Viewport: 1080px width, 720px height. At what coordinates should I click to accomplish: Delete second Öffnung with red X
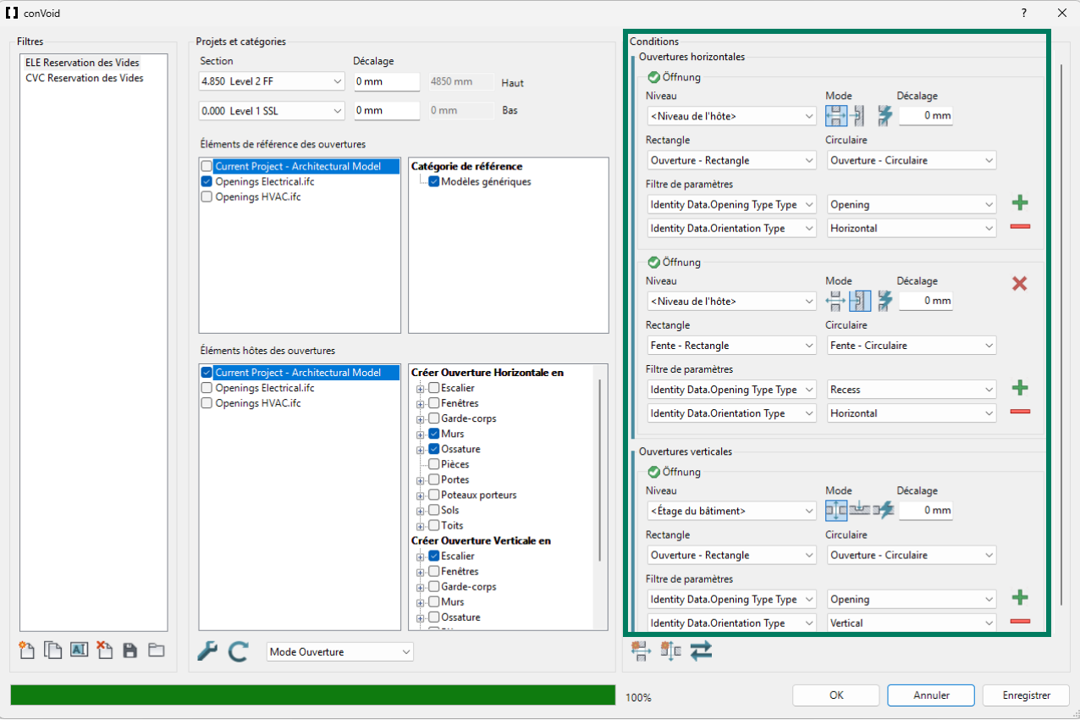point(1019,283)
